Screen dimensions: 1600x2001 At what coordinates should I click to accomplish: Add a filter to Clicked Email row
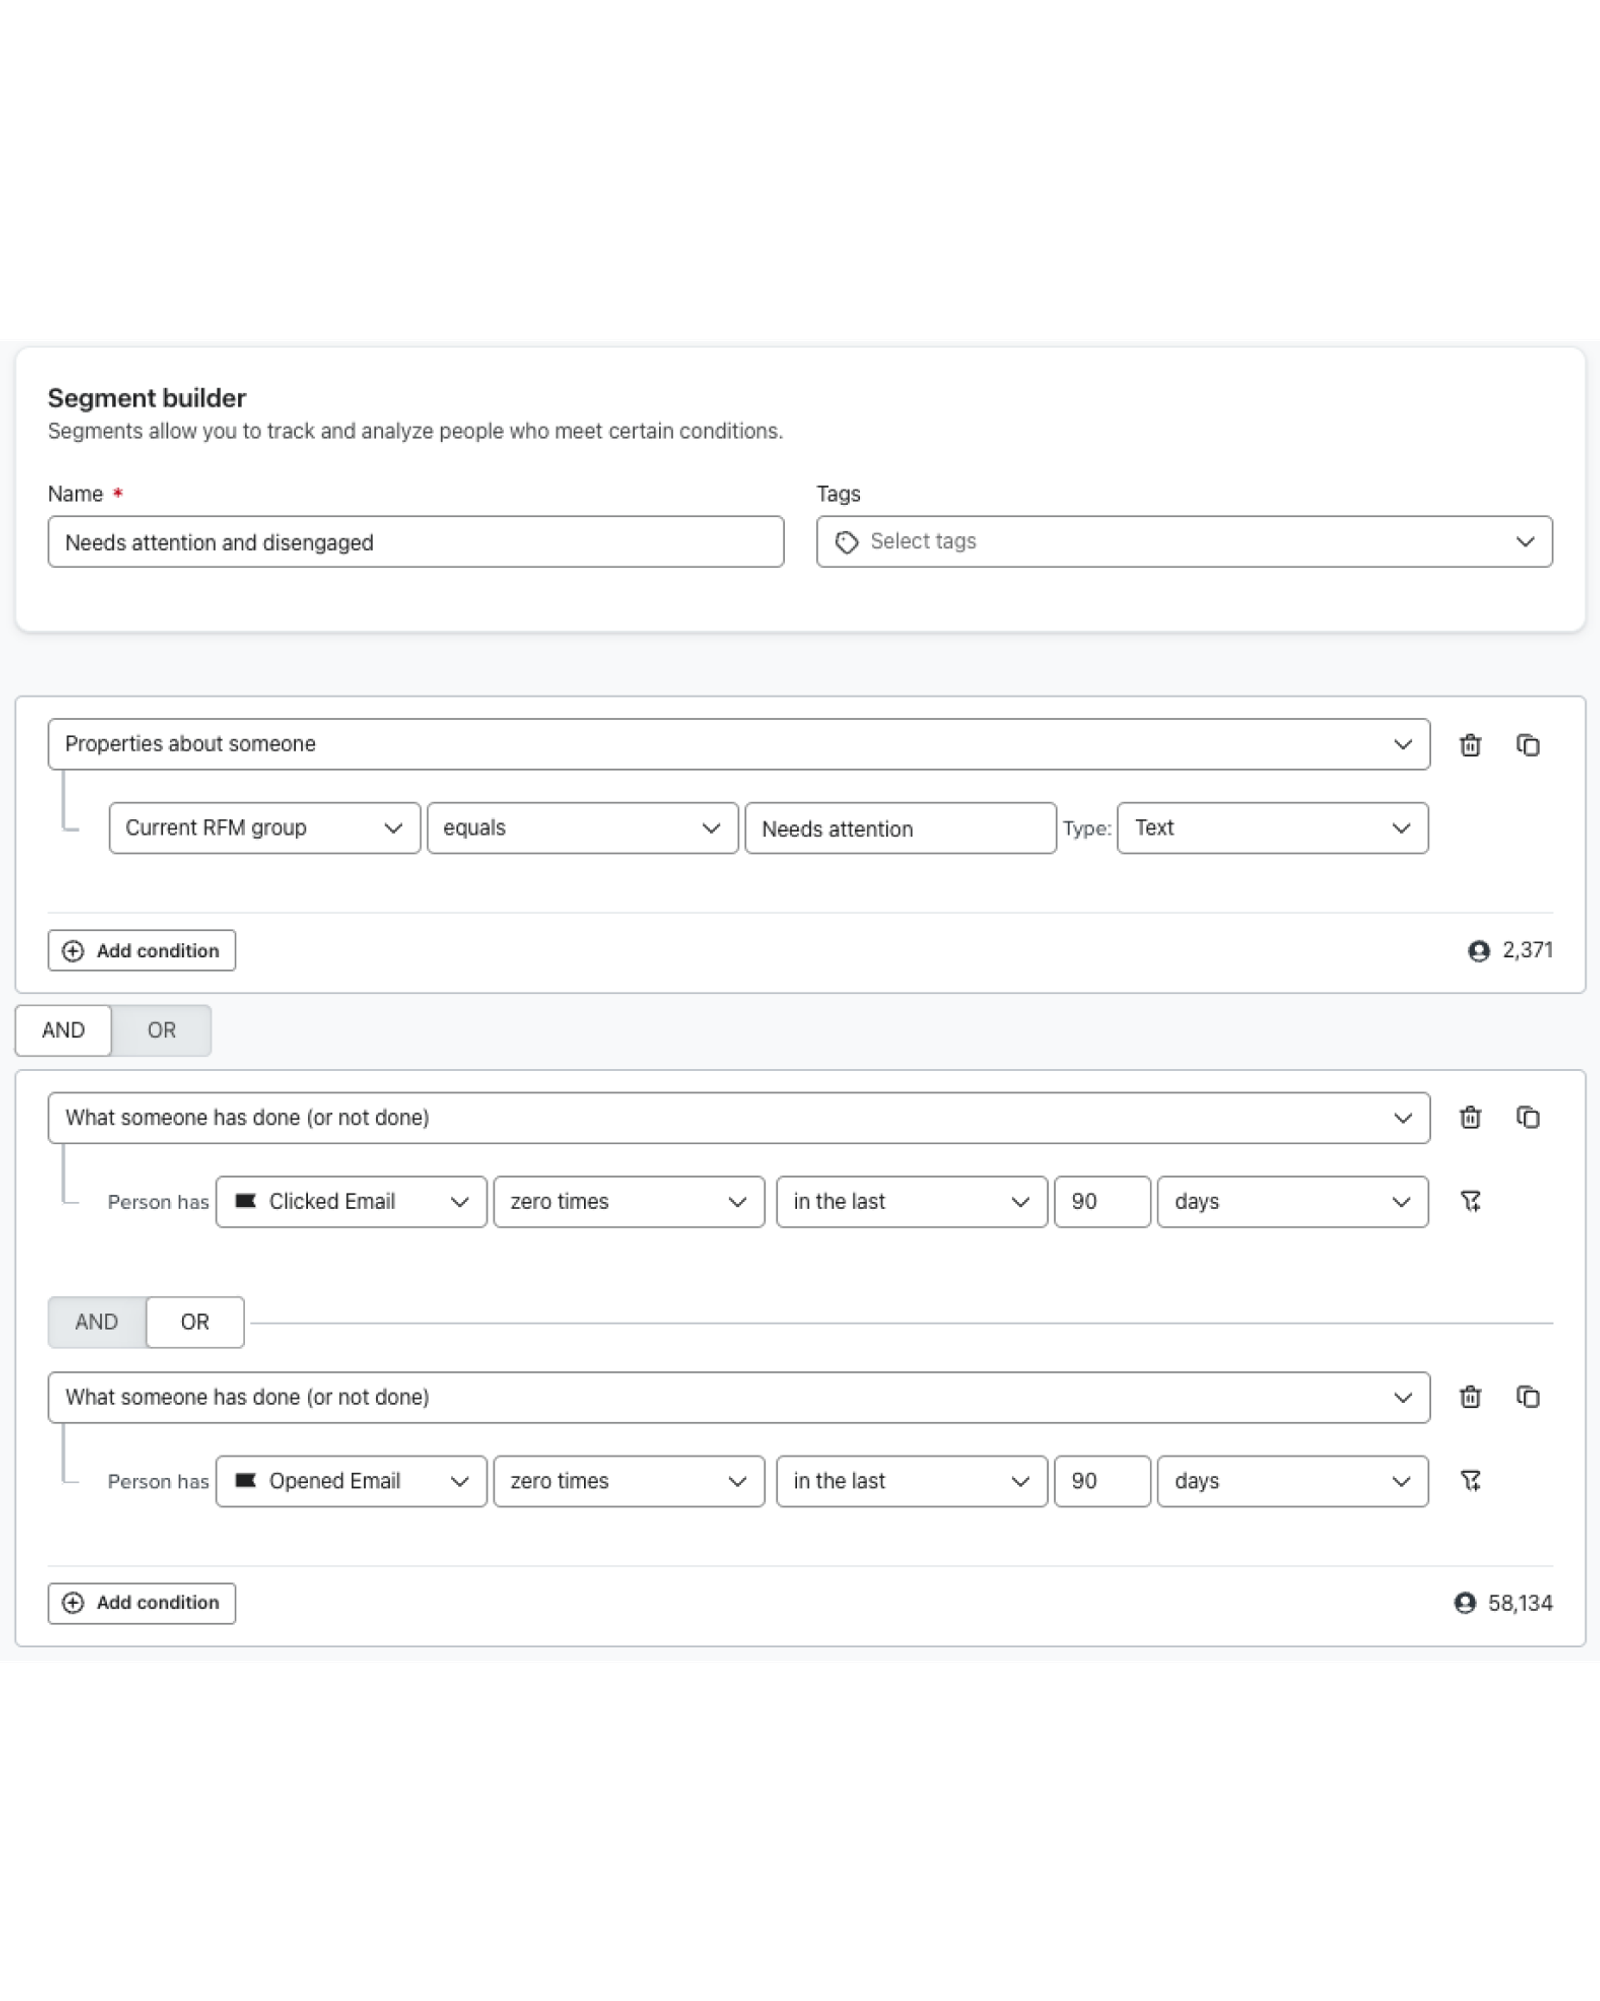click(1470, 1201)
